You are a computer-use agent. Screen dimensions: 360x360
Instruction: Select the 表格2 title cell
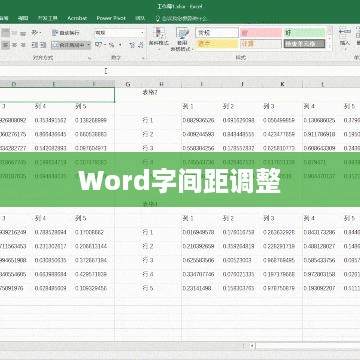click(x=150, y=92)
